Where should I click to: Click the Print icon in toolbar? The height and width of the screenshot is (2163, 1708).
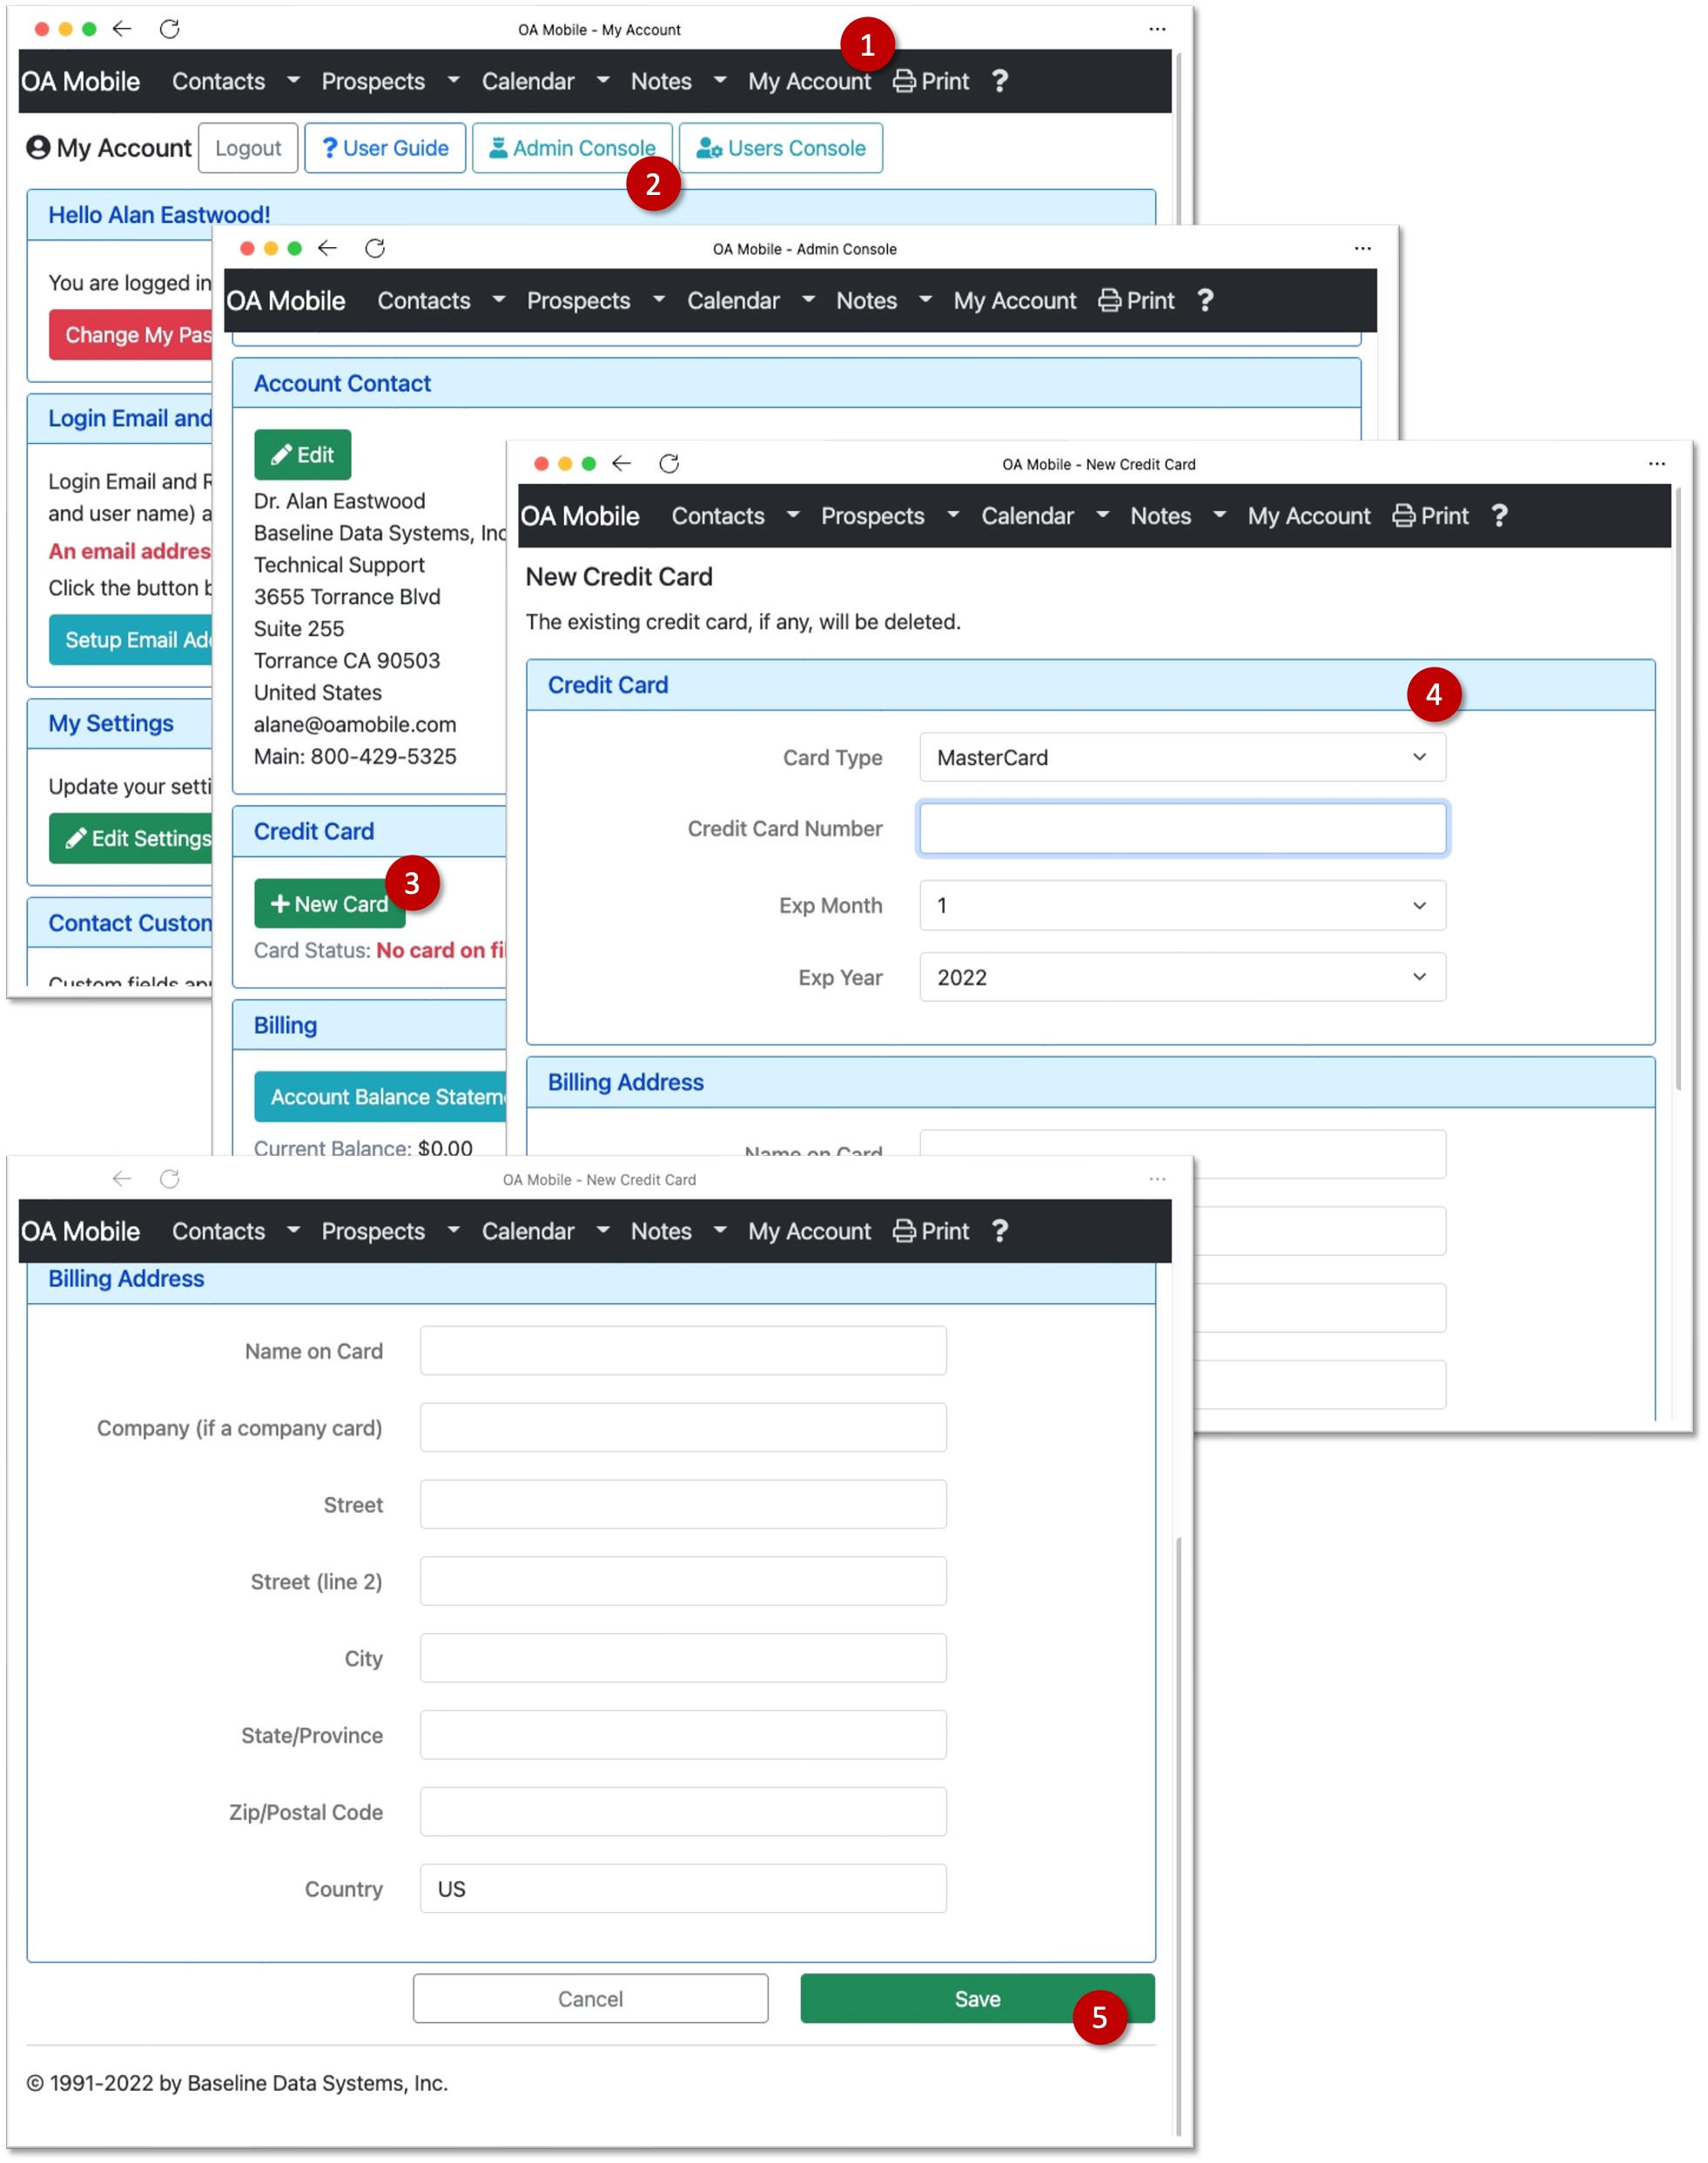(x=904, y=79)
